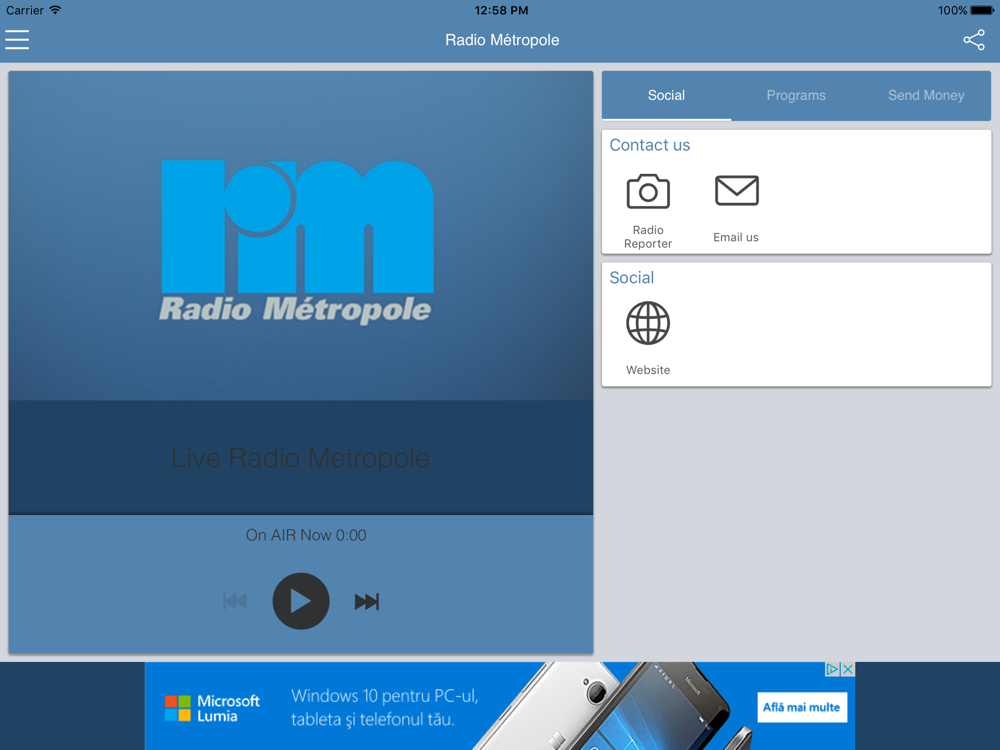Click the AdChoices triangle icon
Viewport: 1000px width, 750px height.
[x=831, y=670]
